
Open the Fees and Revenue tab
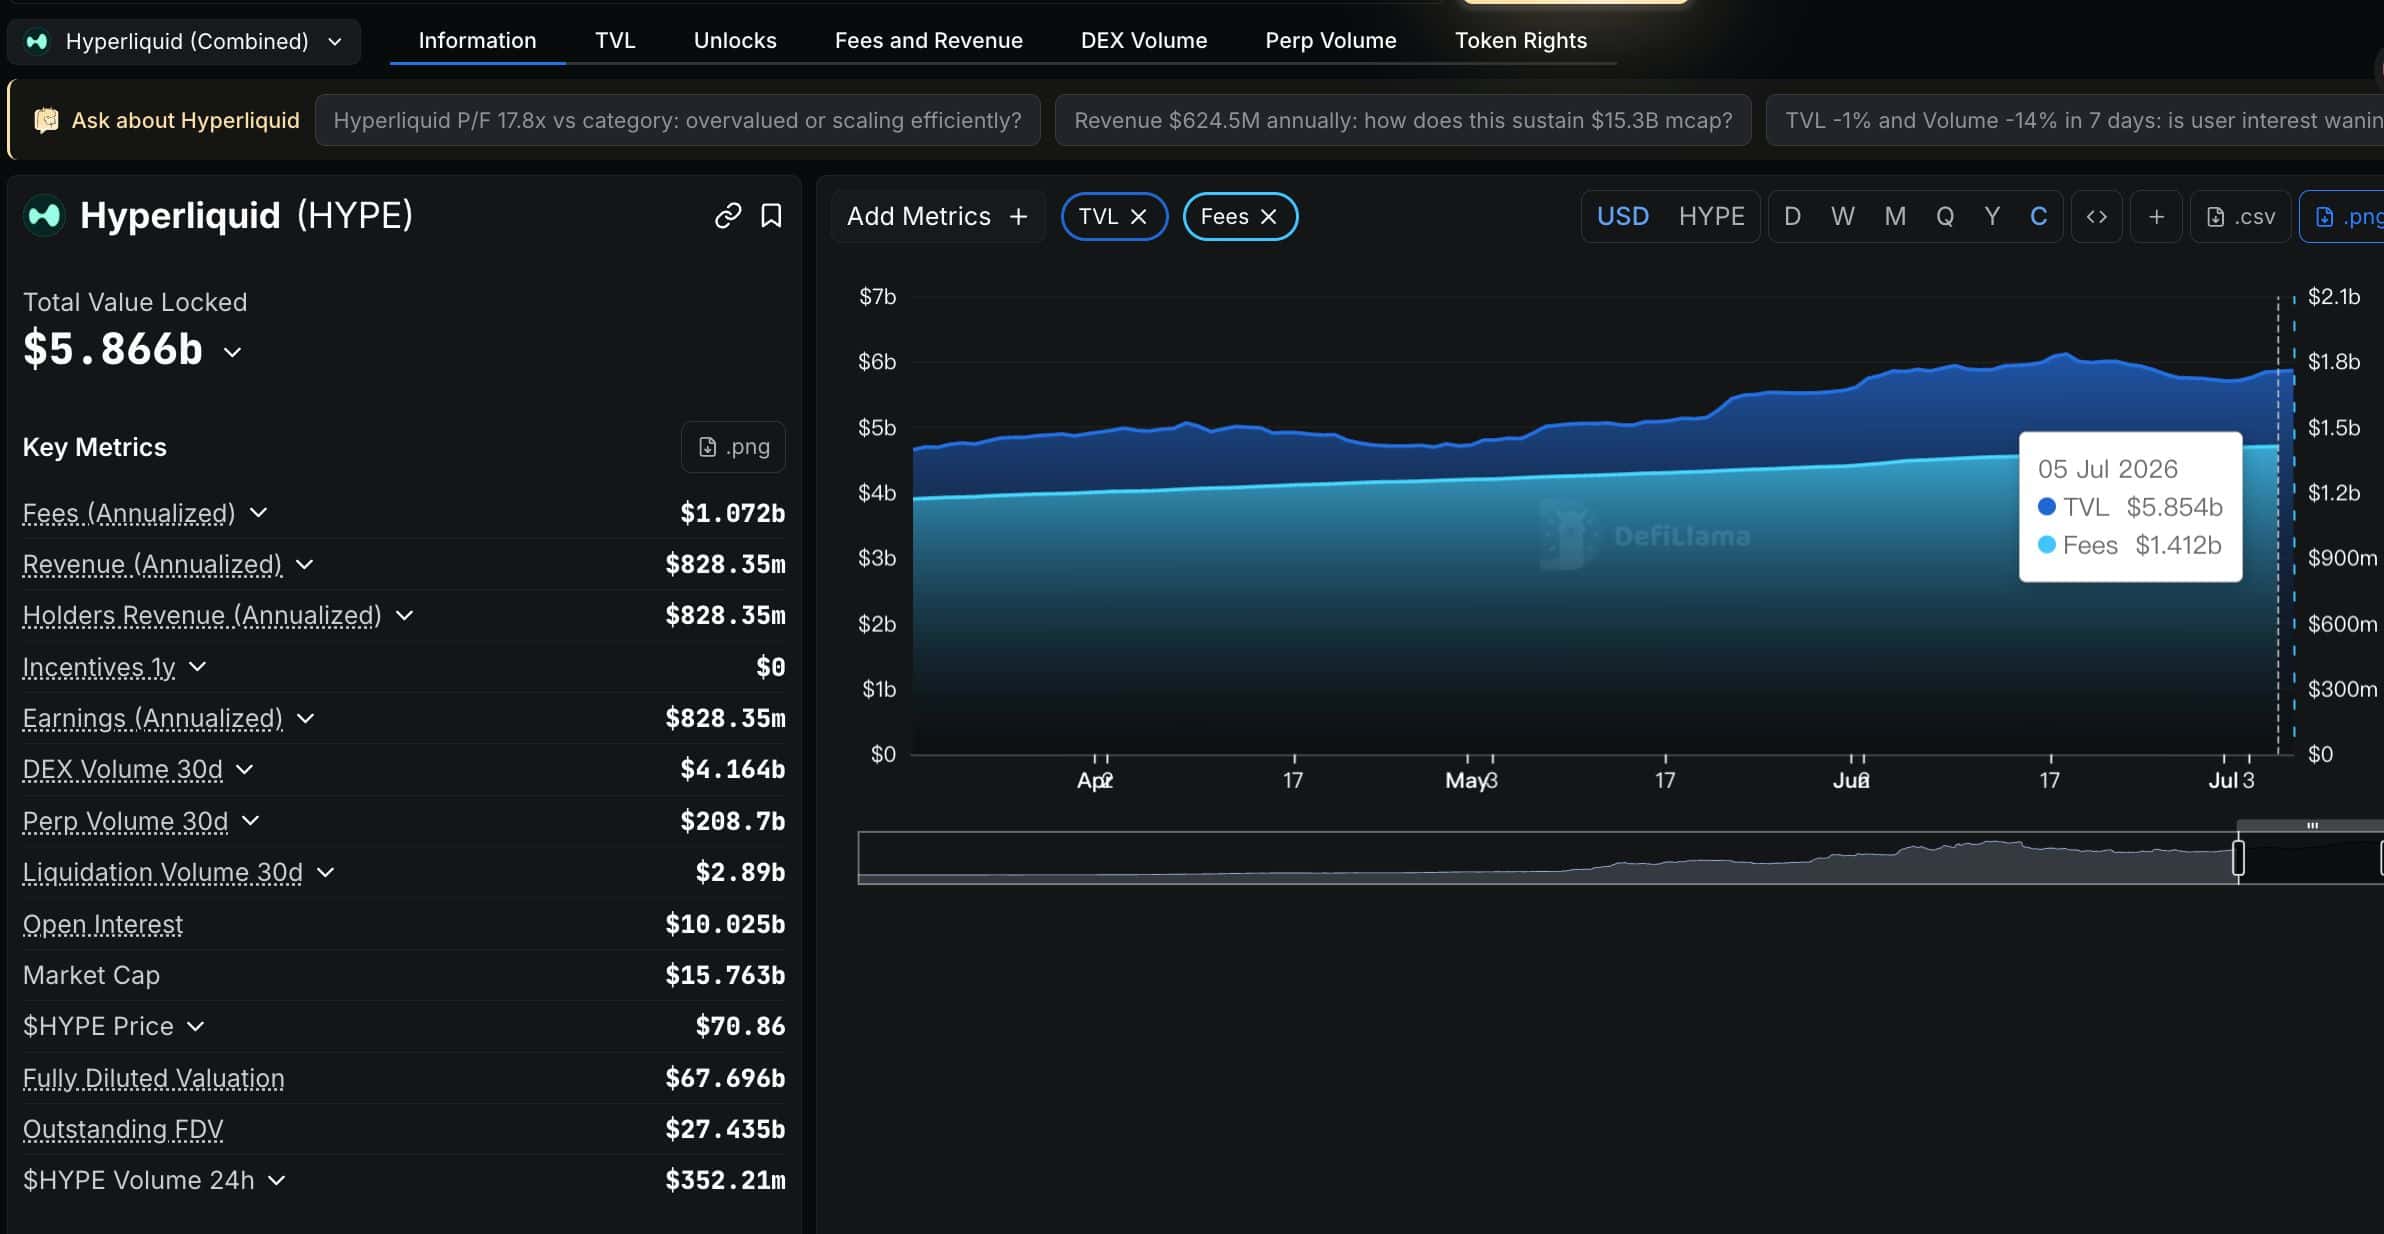click(x=928, y=41)
